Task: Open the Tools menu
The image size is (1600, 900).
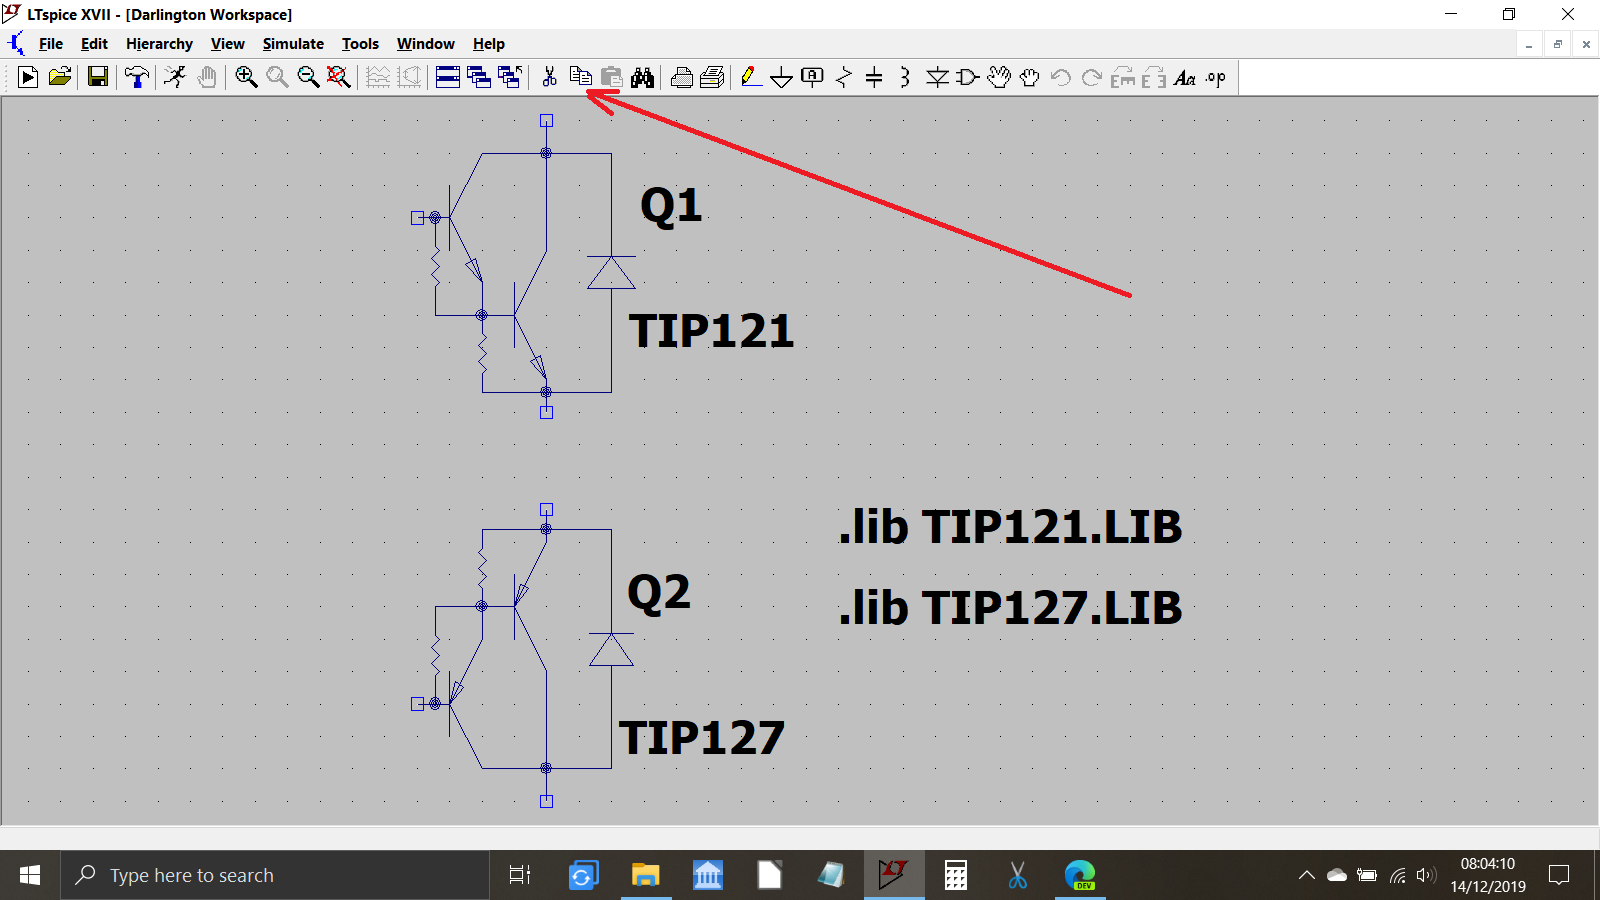Action: [x=360, y=44]
